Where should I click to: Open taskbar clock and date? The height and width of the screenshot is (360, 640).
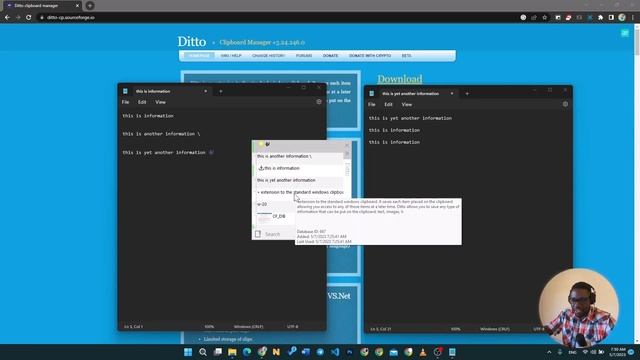click(x=618, y=352)
